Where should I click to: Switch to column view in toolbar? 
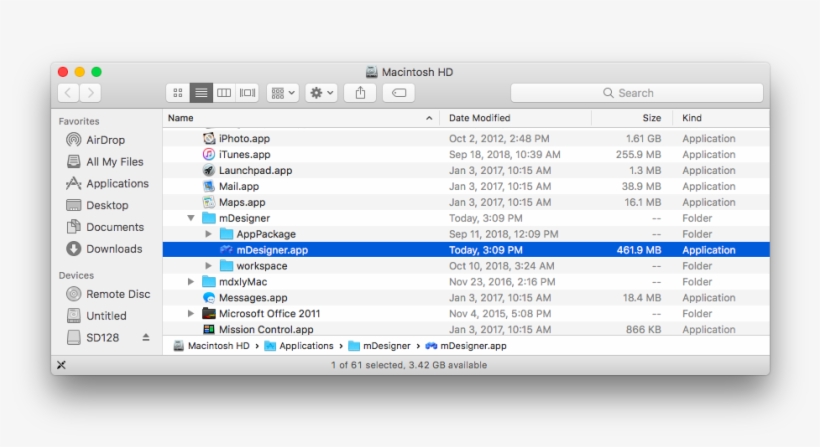(224, 93)
